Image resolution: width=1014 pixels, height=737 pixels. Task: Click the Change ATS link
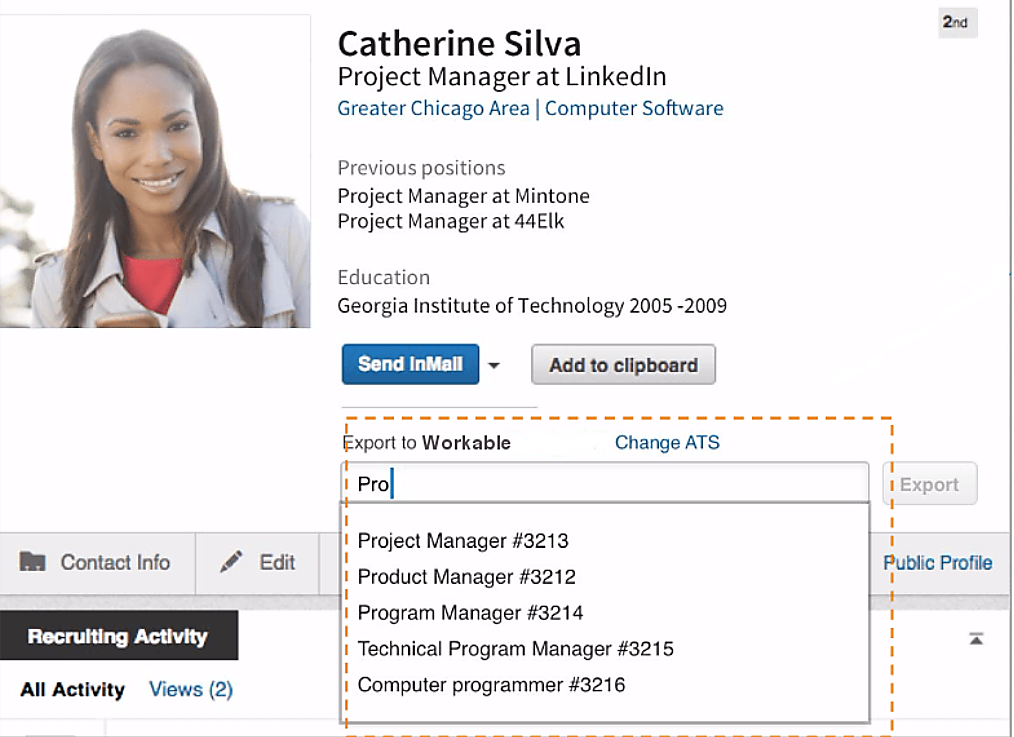coord(667,442)
